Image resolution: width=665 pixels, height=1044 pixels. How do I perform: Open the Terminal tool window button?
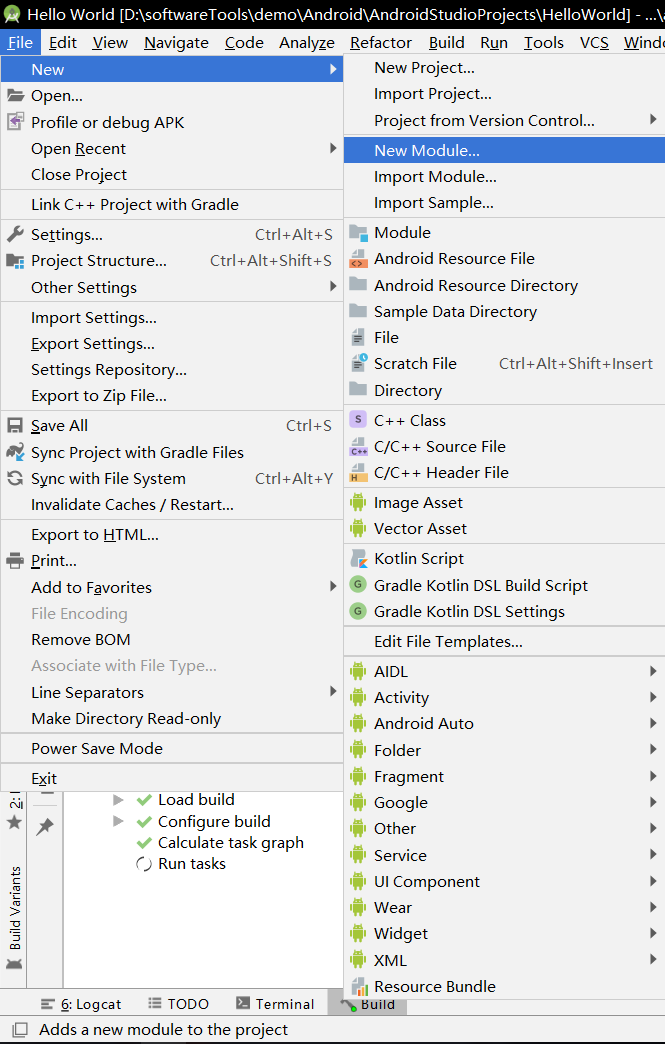[275, 1004]
